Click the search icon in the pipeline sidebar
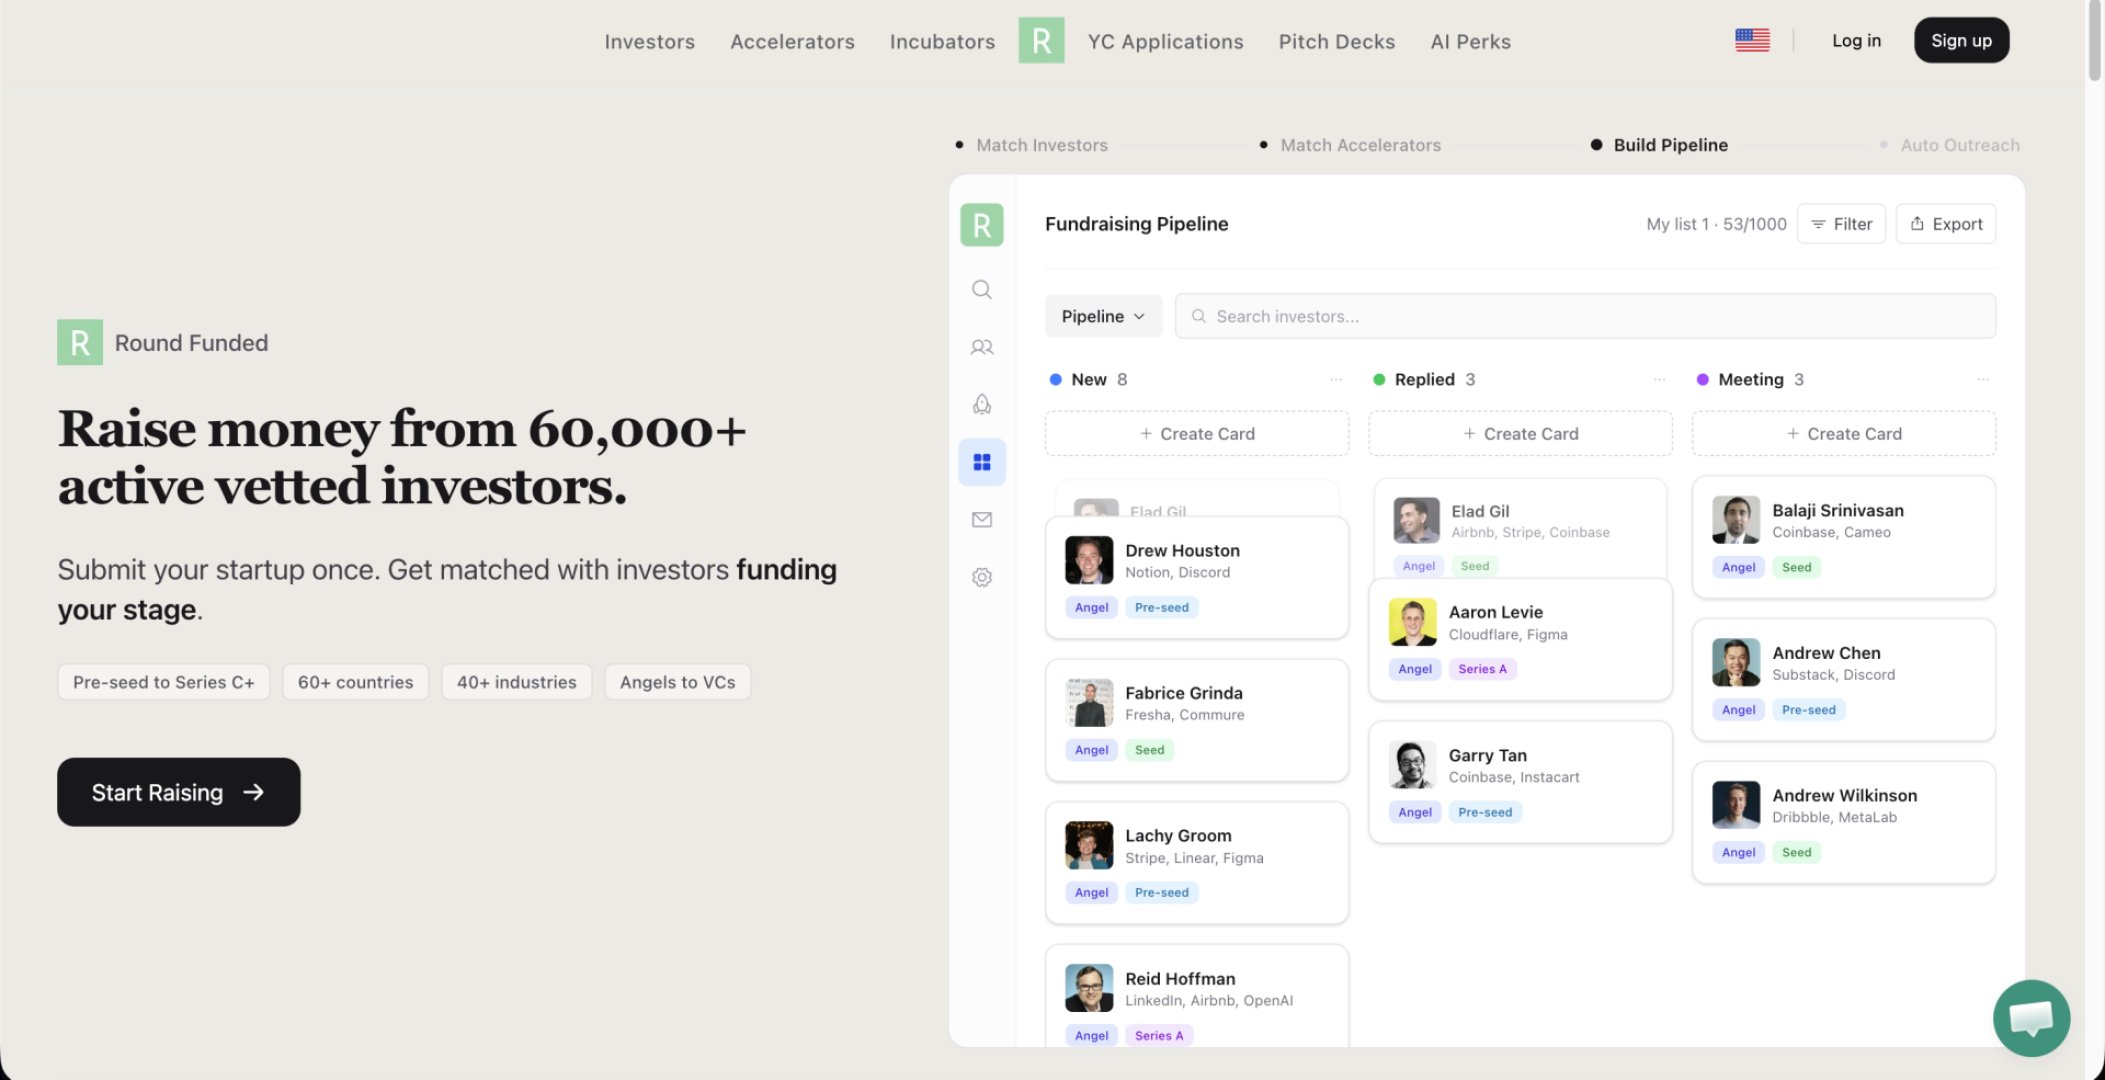 tap(982, 289)
